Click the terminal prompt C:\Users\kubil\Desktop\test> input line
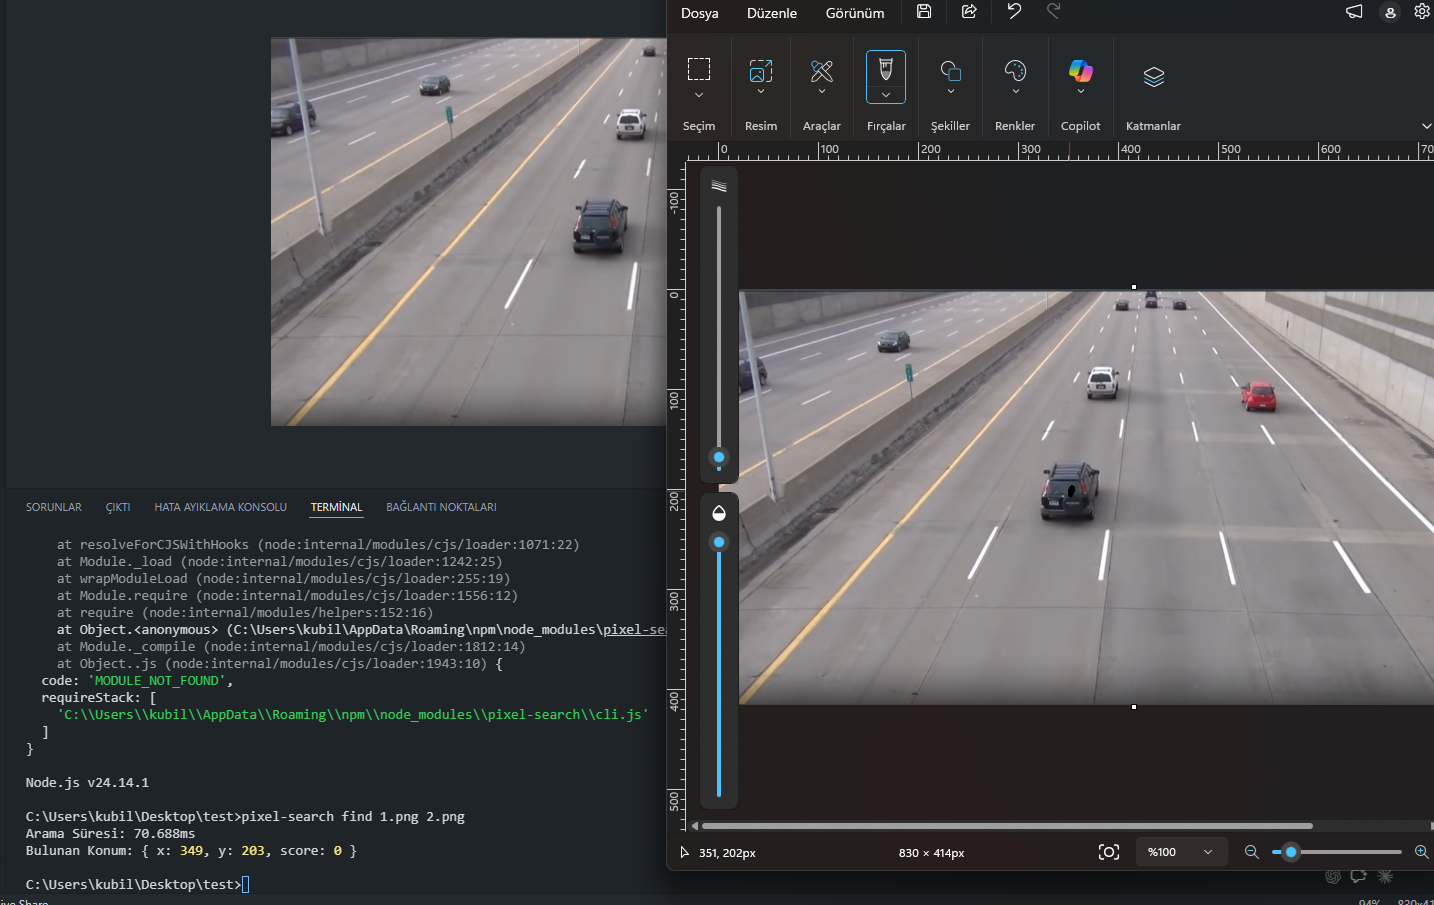Screen dimensions: 1434x905 coord(137,884)
